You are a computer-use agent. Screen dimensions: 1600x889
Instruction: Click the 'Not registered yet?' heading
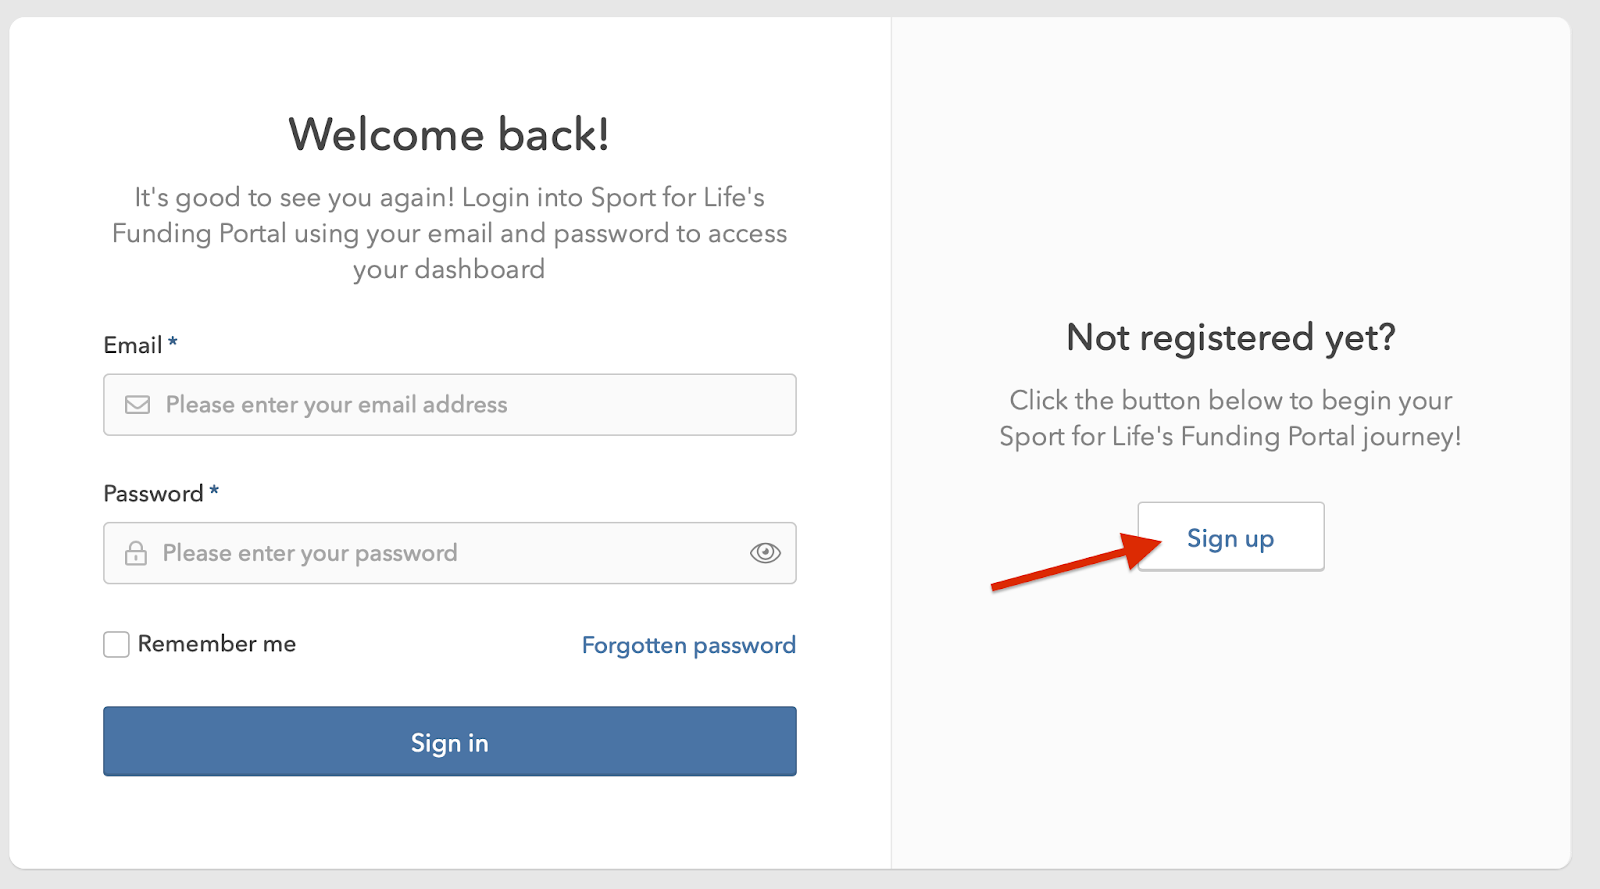pyautogui.click(x=1230, y=337)
